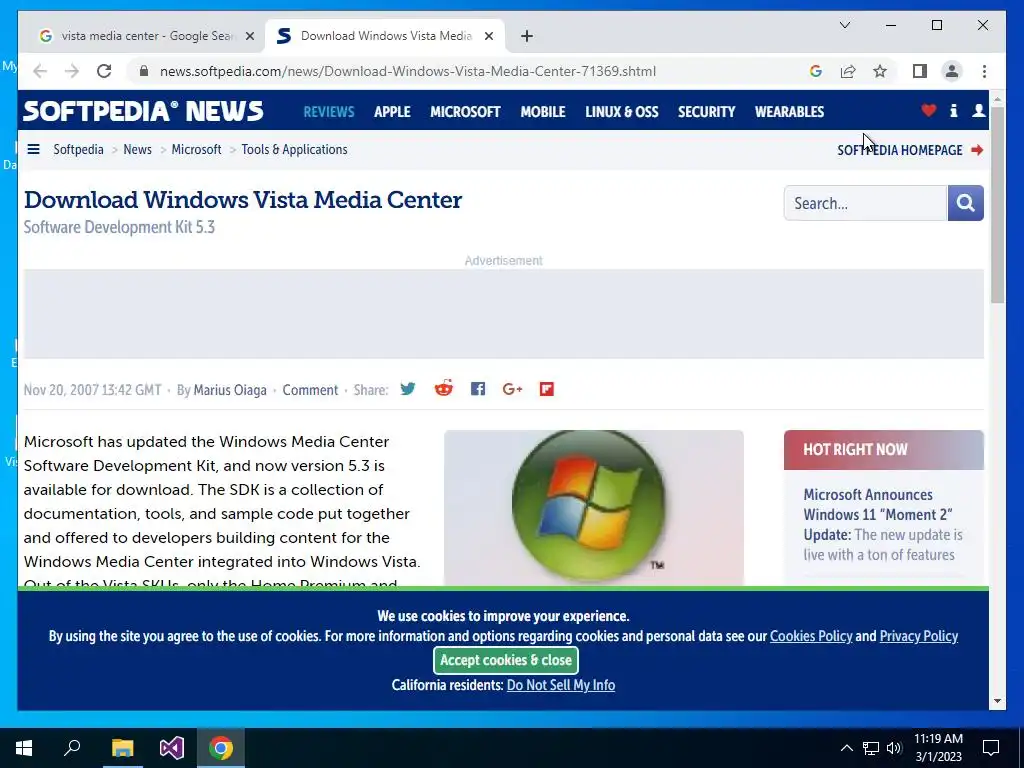Screen dimensions: 1024x768
Task: Expand the tab search chevron
Action: coord(844,25)
